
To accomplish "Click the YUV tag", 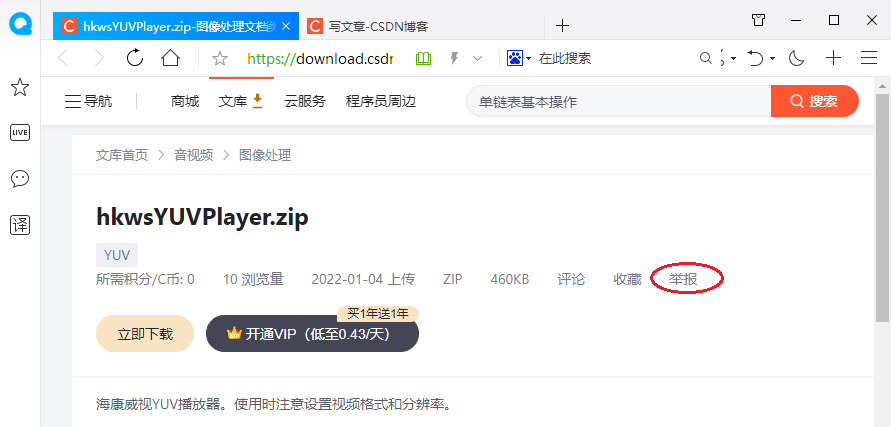I will 117,255.
